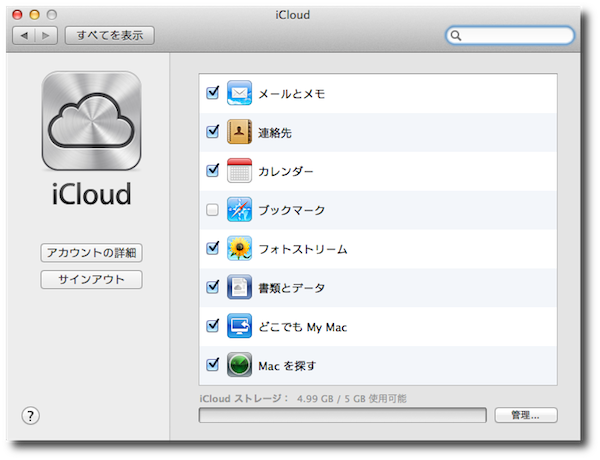Click the Calendar icon beside カレンダー

[x=239, y=170]
